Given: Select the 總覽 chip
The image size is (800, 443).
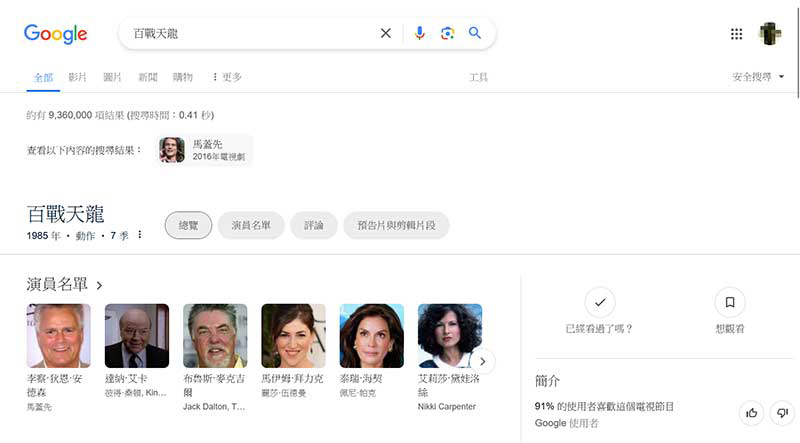Looking at the screenshot, I should (188, 225).
